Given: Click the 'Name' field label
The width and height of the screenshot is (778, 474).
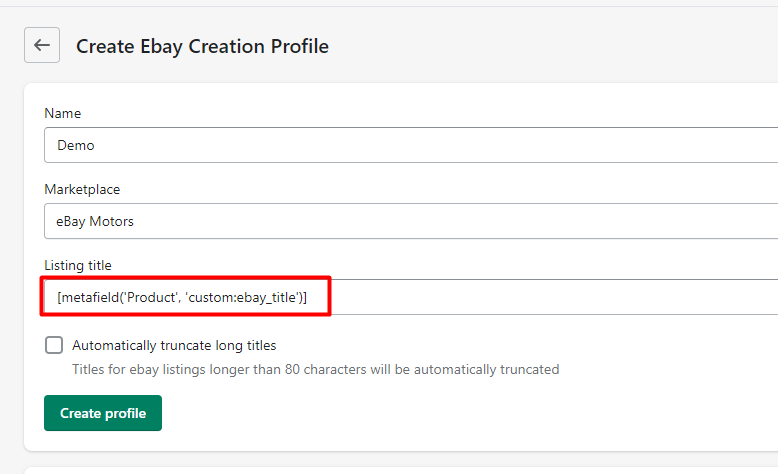Looking at the screenshot, I should click(63, 113).
